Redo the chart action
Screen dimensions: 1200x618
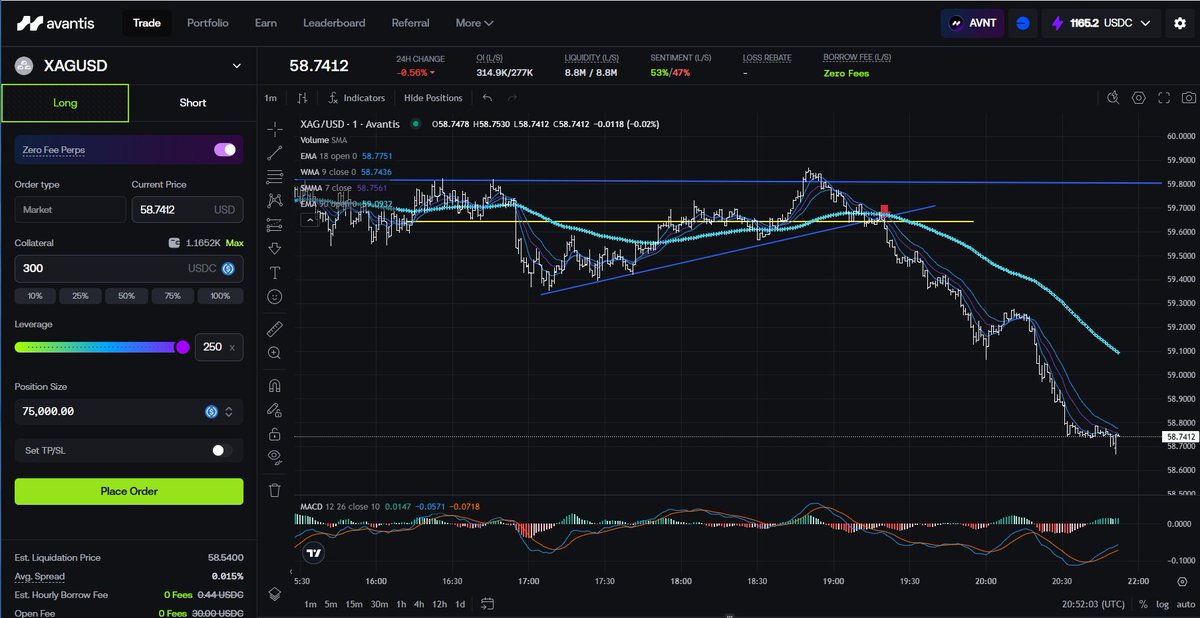click(x=512, y=98)
